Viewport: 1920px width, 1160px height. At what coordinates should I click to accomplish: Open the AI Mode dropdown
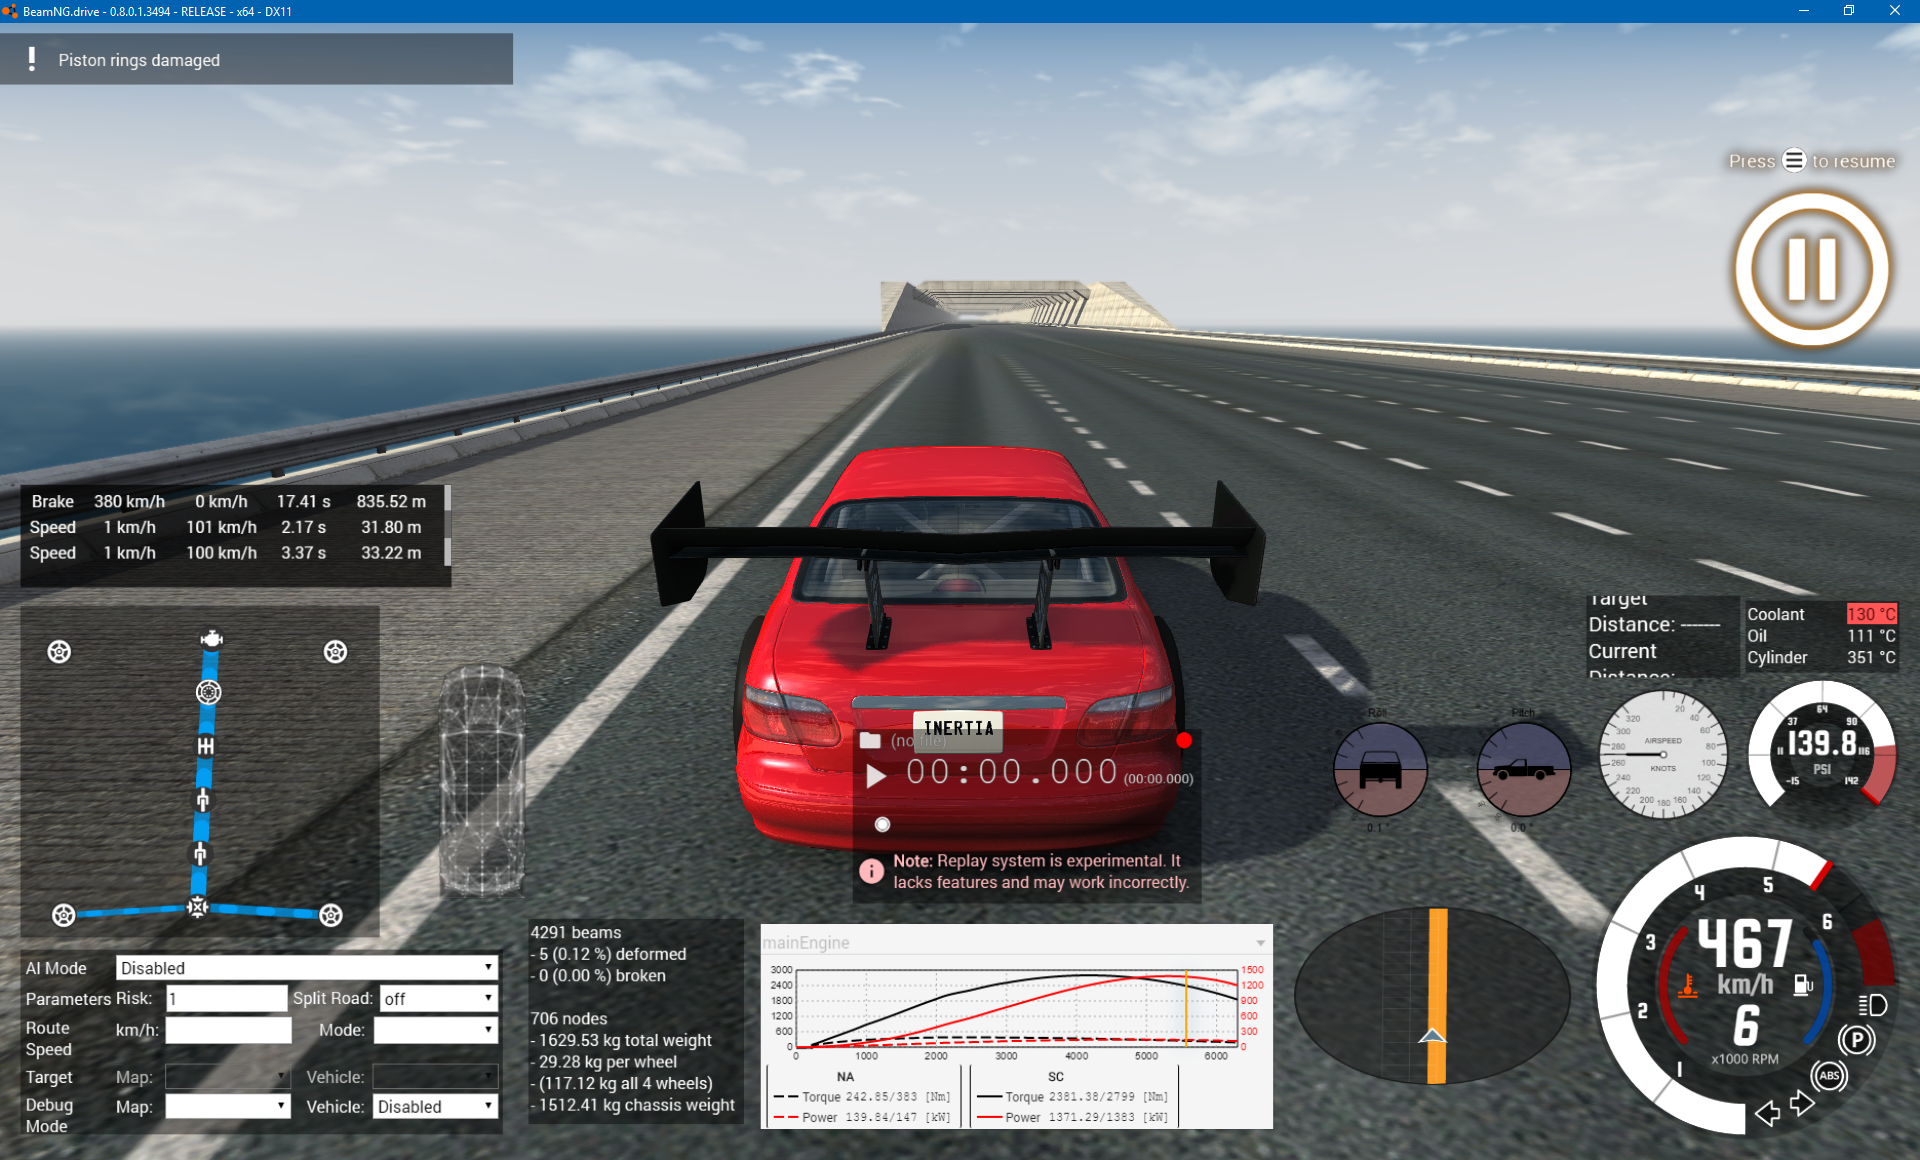point(307,968)
